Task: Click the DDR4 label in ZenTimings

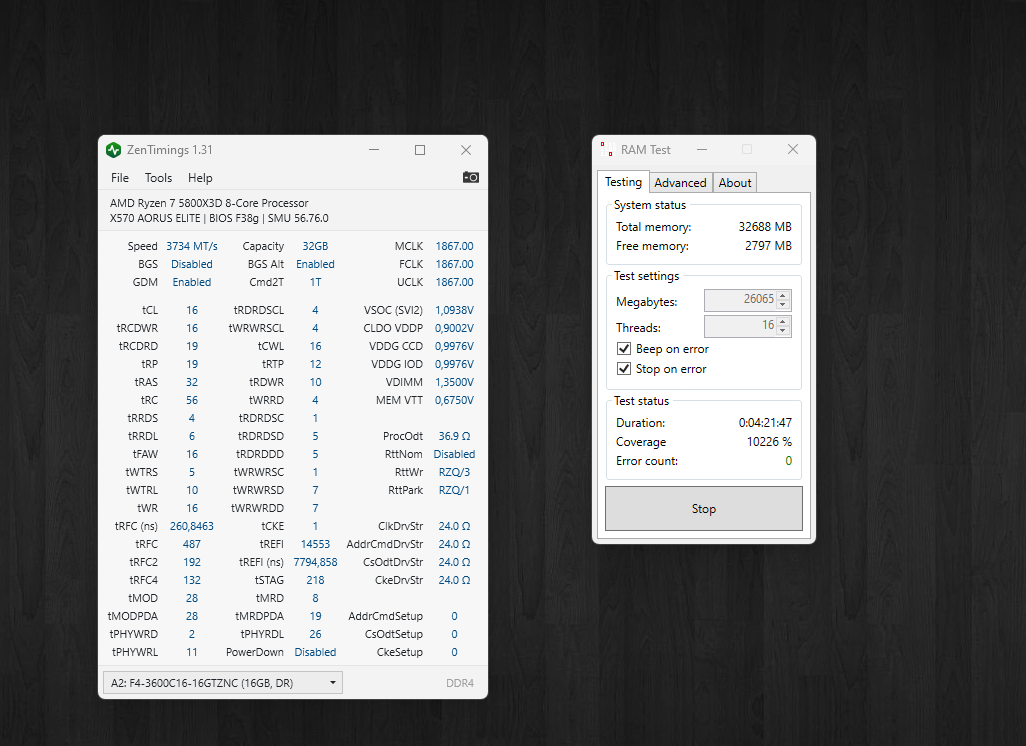Action: pyautogui.click(x=459, y=683)
